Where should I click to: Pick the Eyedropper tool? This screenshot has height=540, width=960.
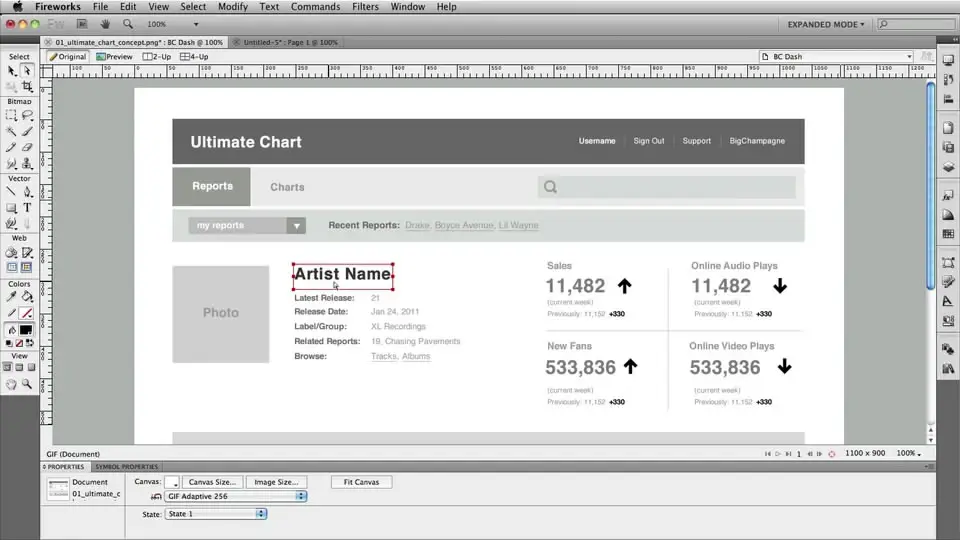tap(12, 297)
